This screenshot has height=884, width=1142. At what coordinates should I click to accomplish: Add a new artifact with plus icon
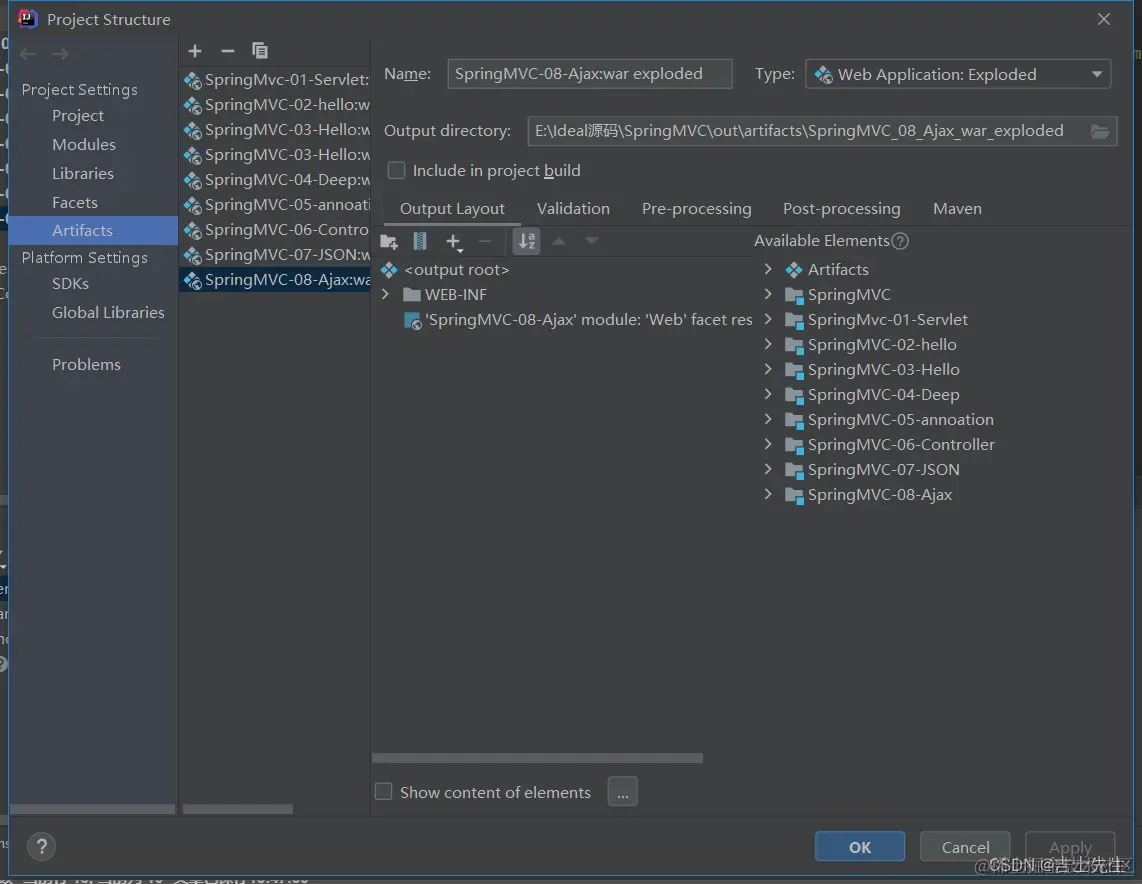pos(194,51)
